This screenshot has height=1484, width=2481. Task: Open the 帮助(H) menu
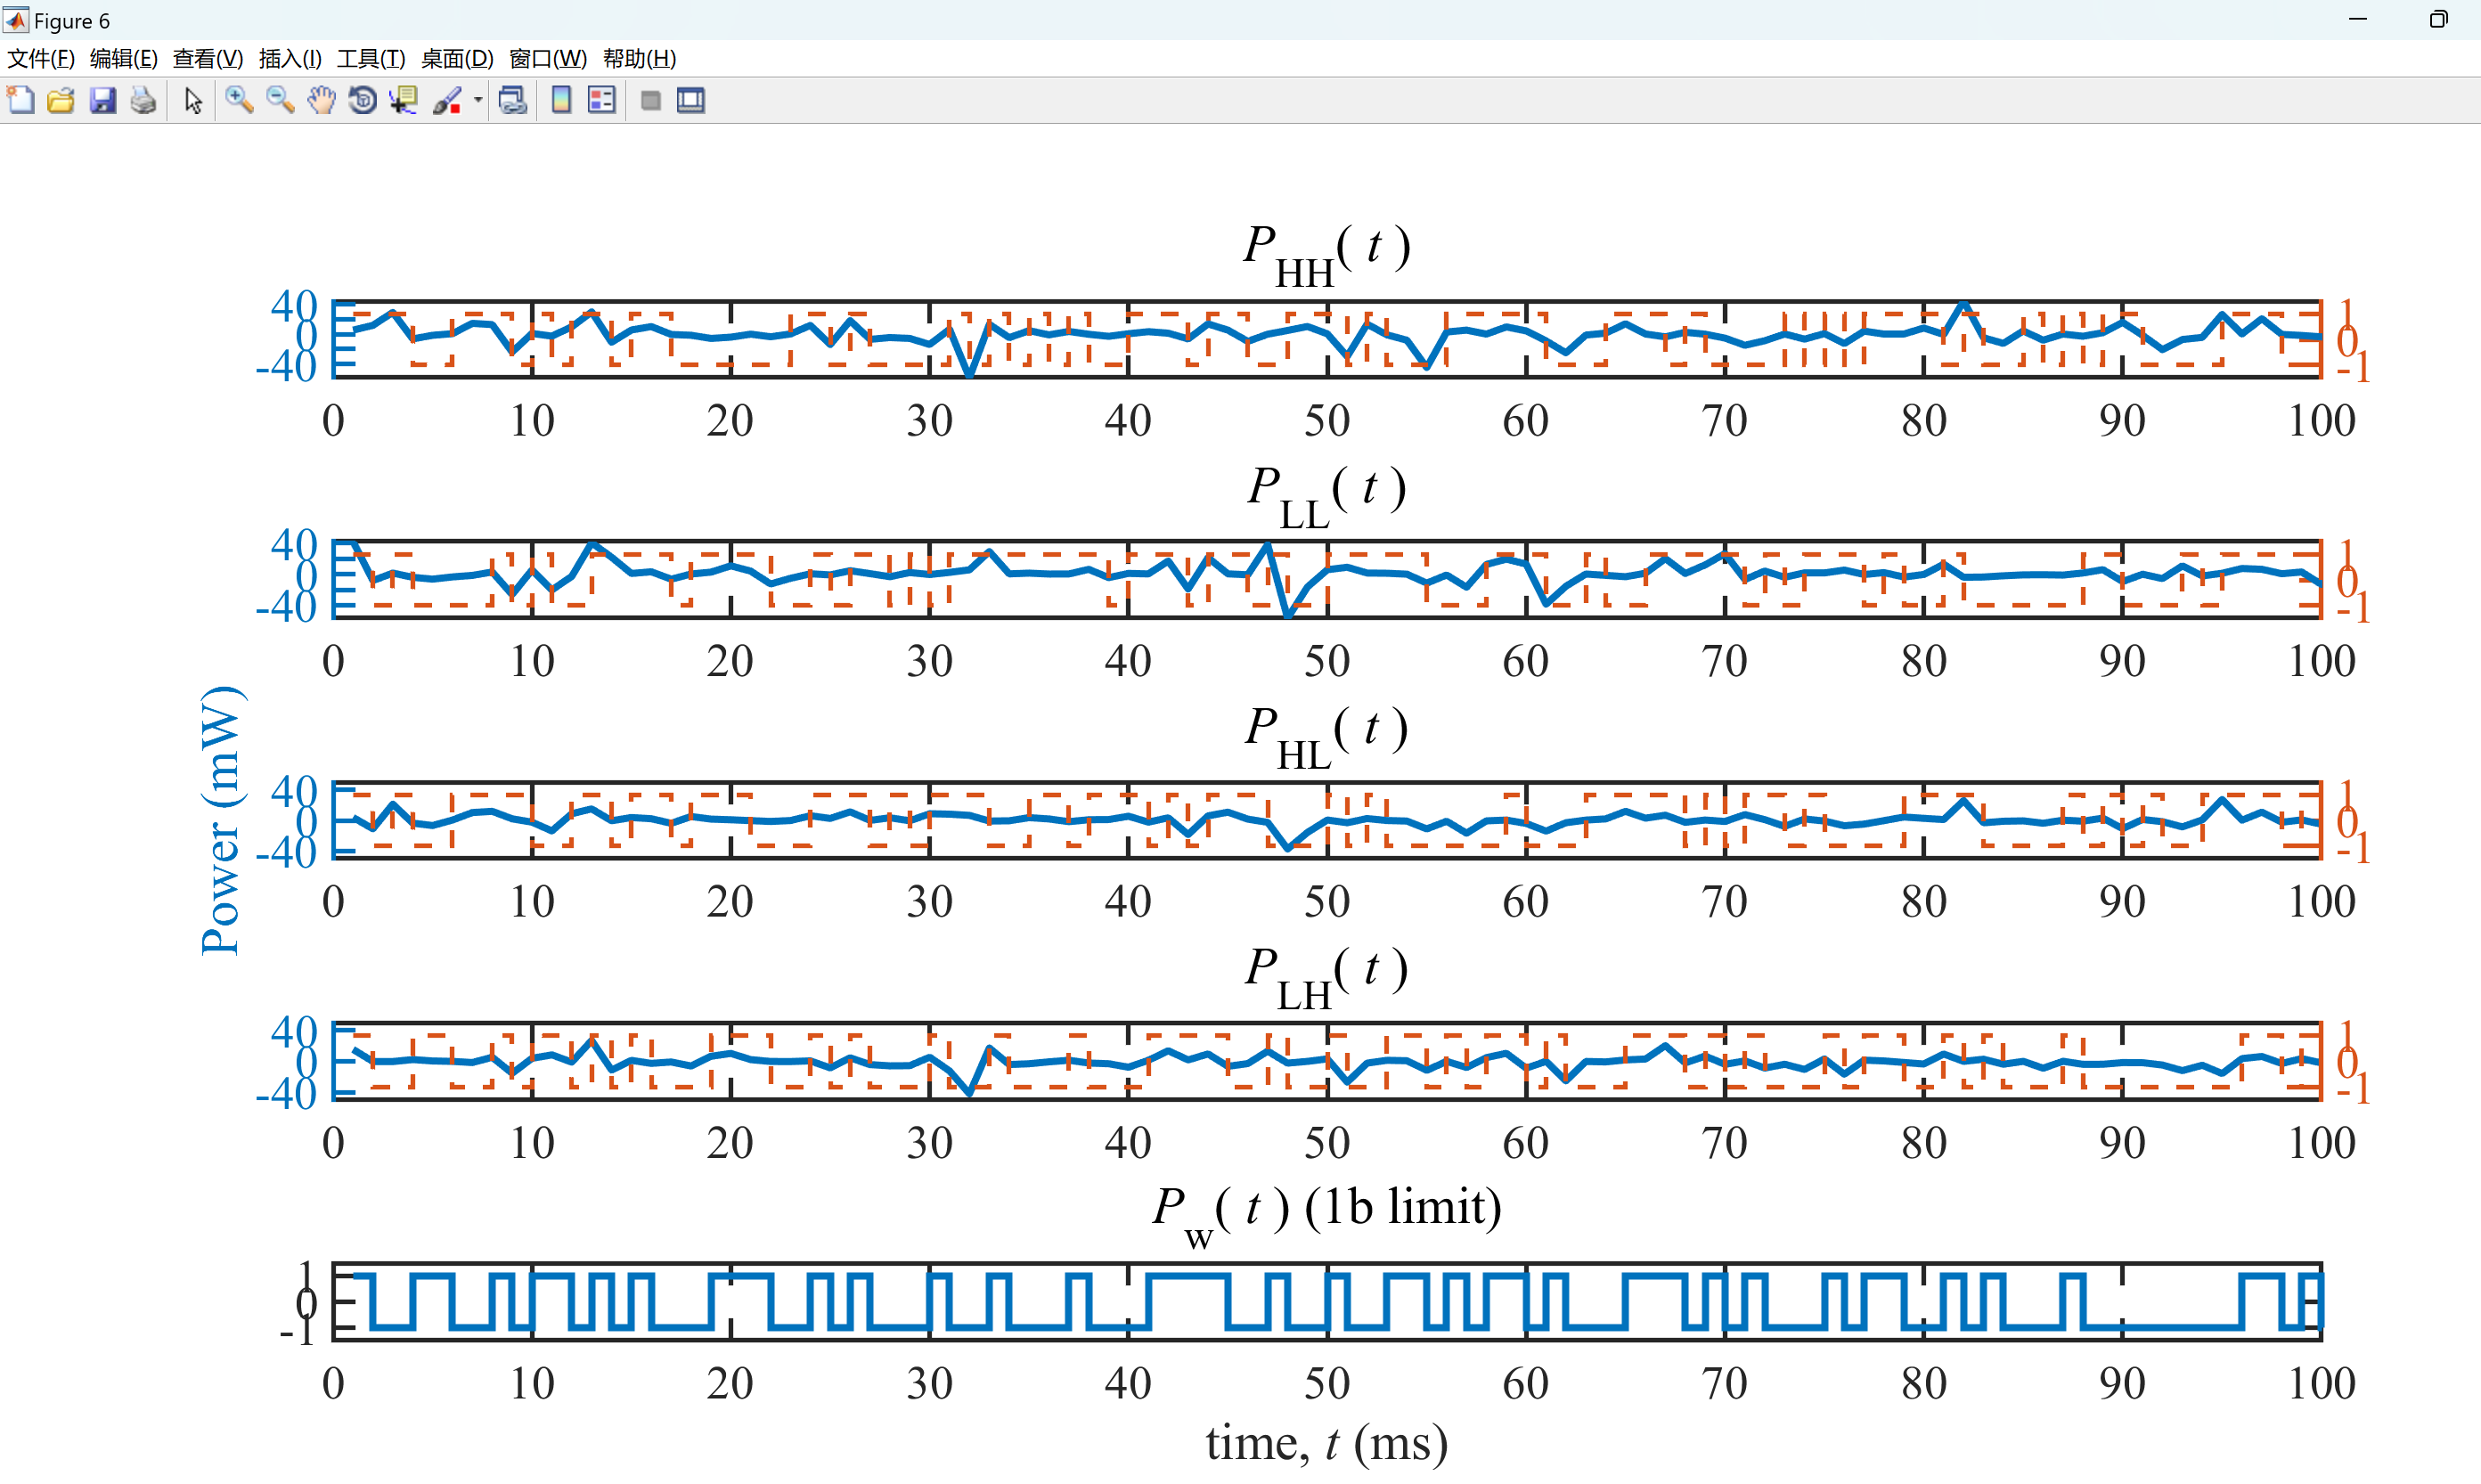coord(640,58)
